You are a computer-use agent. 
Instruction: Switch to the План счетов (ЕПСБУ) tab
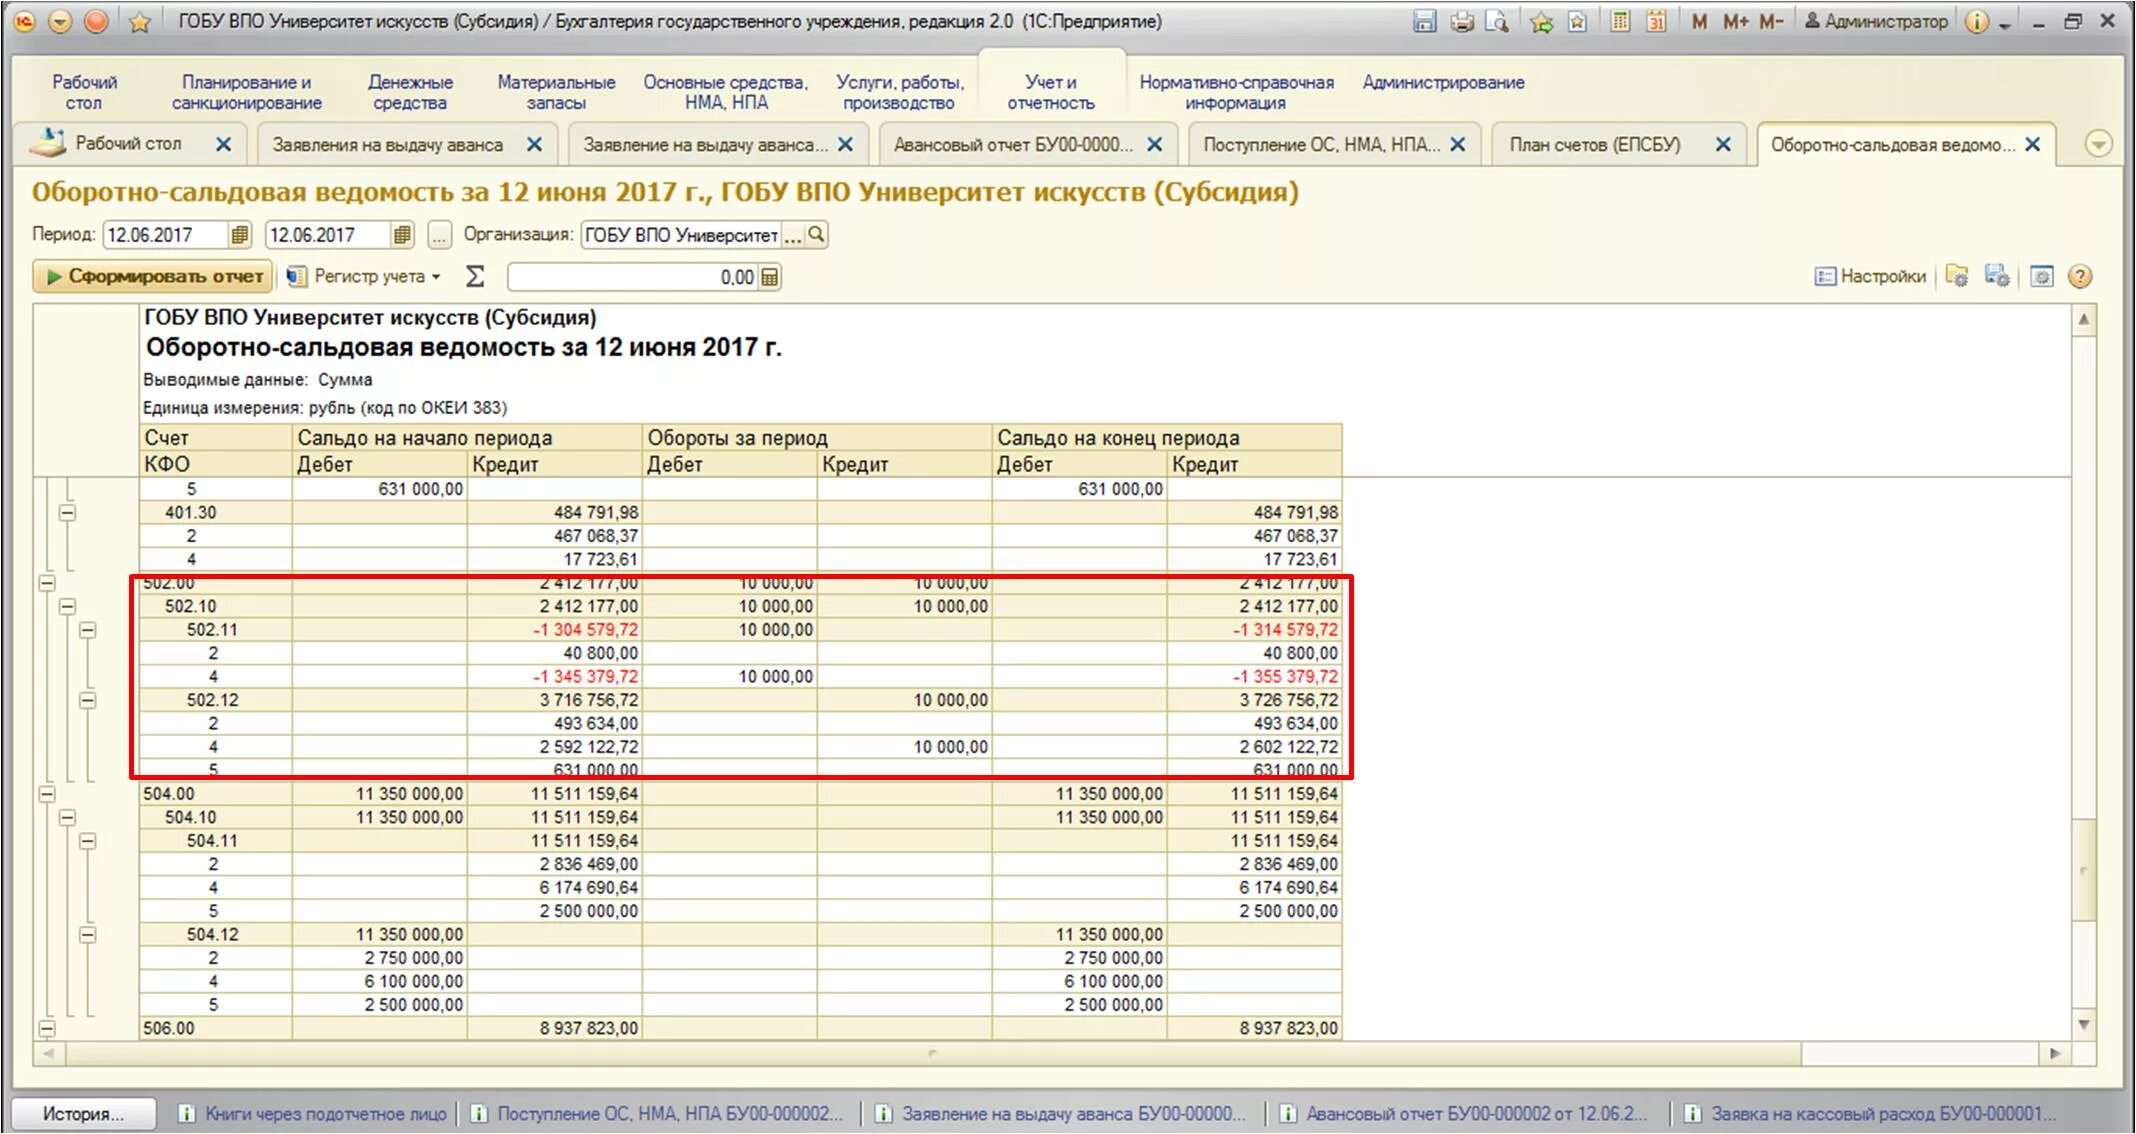click(x=1594, y=145)
